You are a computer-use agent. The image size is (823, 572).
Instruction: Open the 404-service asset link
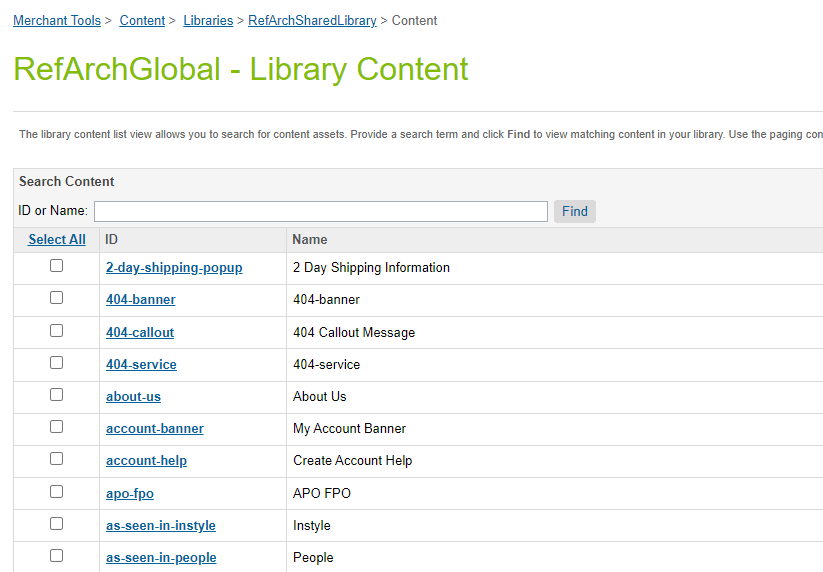[141, 365]
